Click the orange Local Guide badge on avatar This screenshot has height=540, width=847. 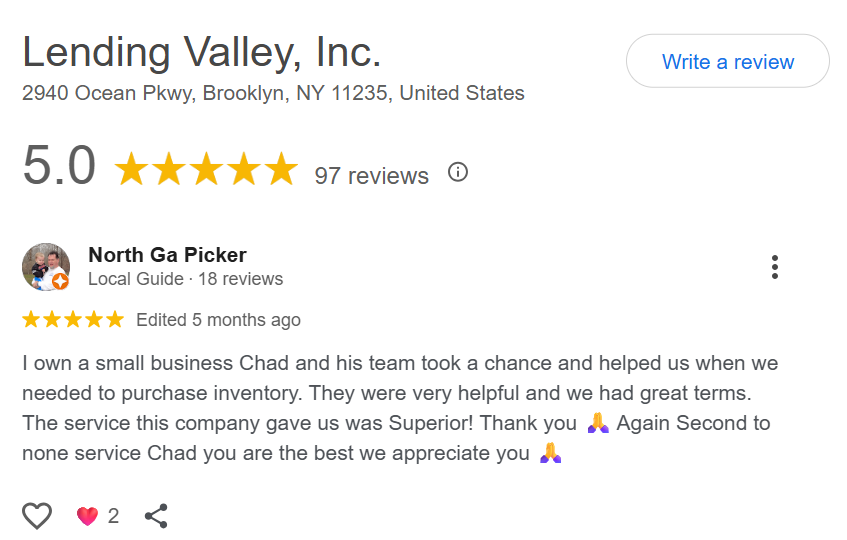(x=61, y=282)
